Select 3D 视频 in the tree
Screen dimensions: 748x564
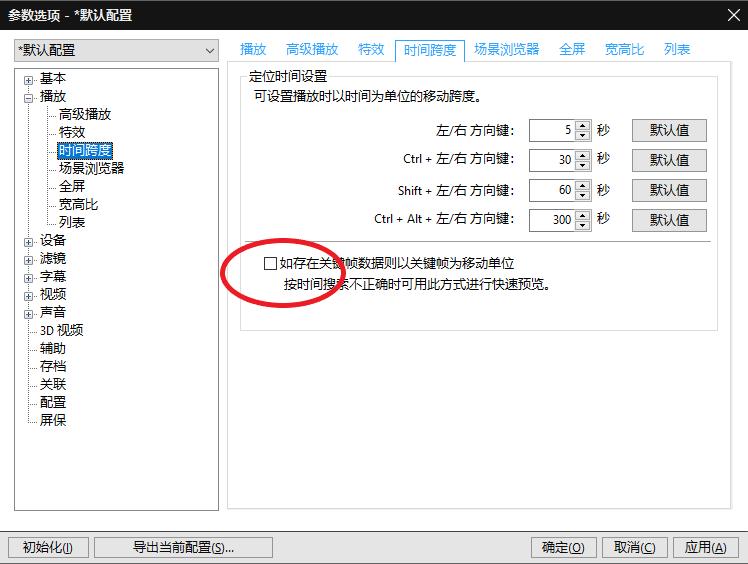[x=62, y=330]
